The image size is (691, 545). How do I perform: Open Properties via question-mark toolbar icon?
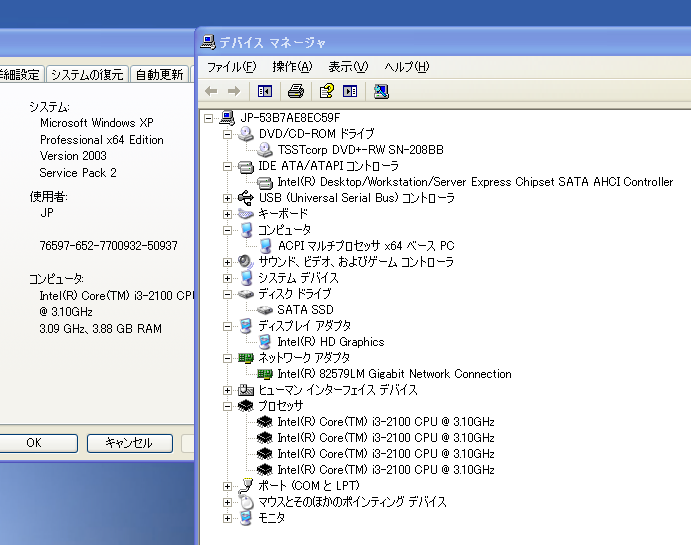[326, 91]
